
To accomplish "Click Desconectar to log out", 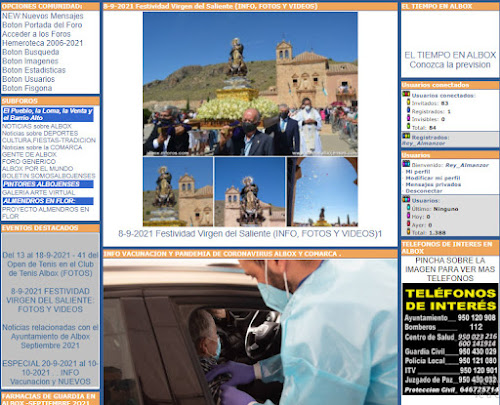I will coord(424,191).
